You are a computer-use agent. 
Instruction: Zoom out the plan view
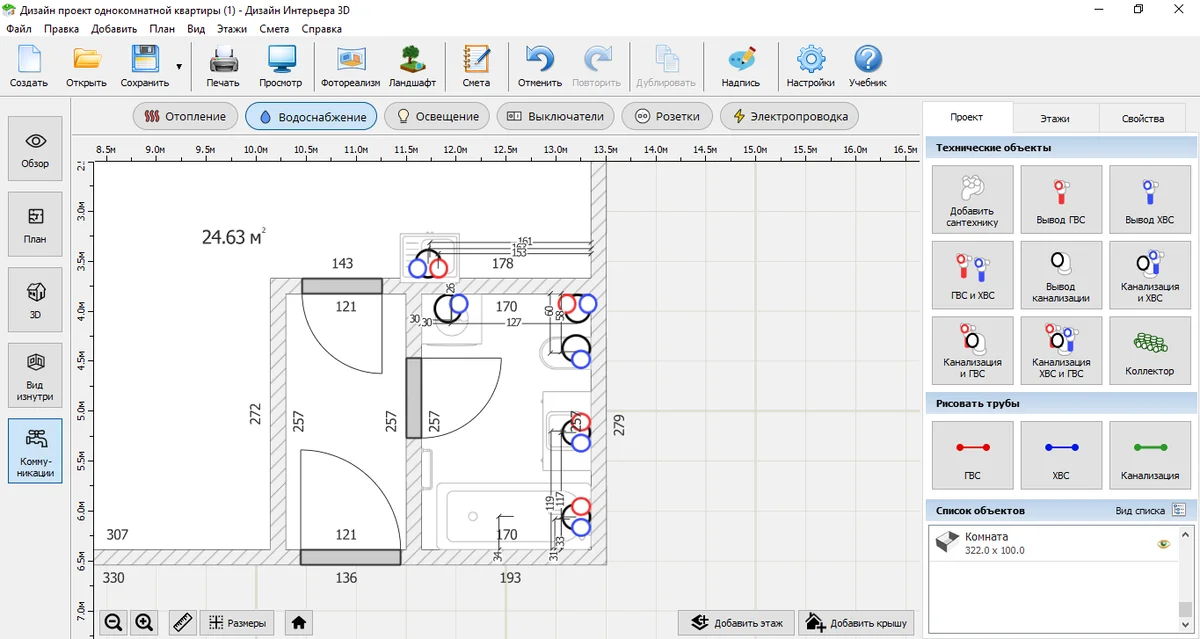coord(113,622)
